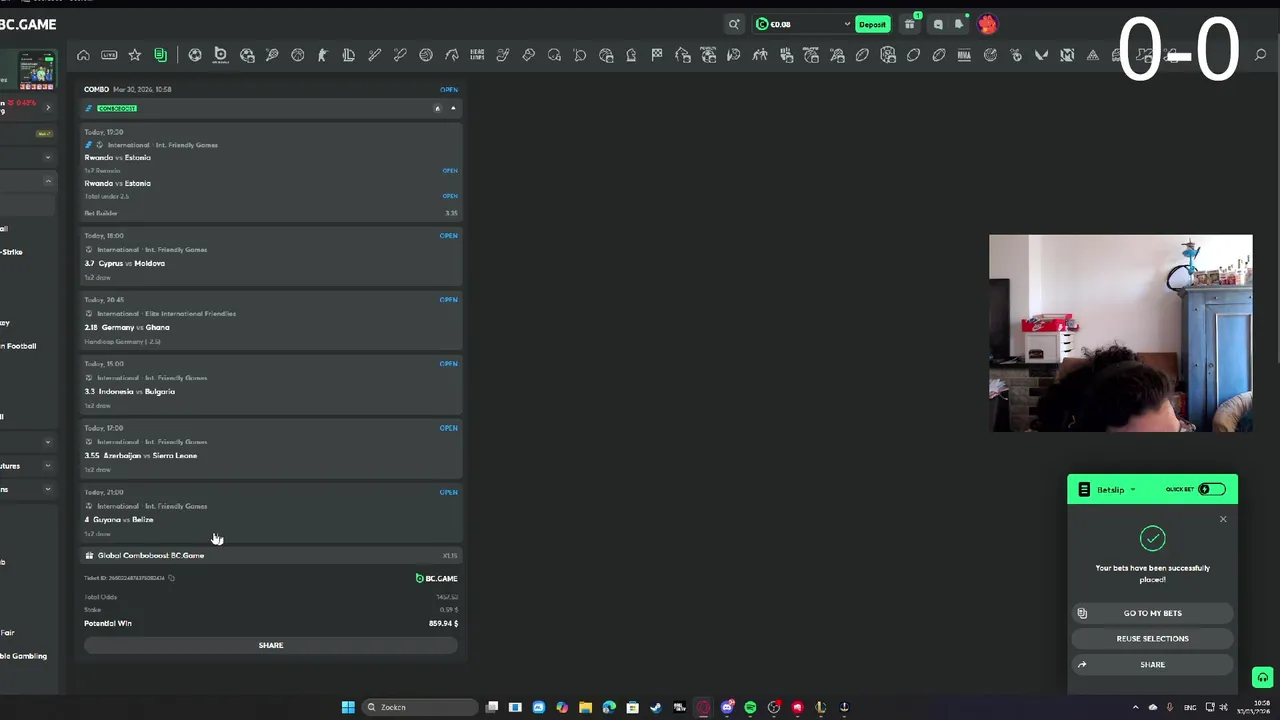Select the Counter-Strike shooter icon
Image resolution: width=1280 pixels, height=720 pixels.
click(x=323, y=55)
